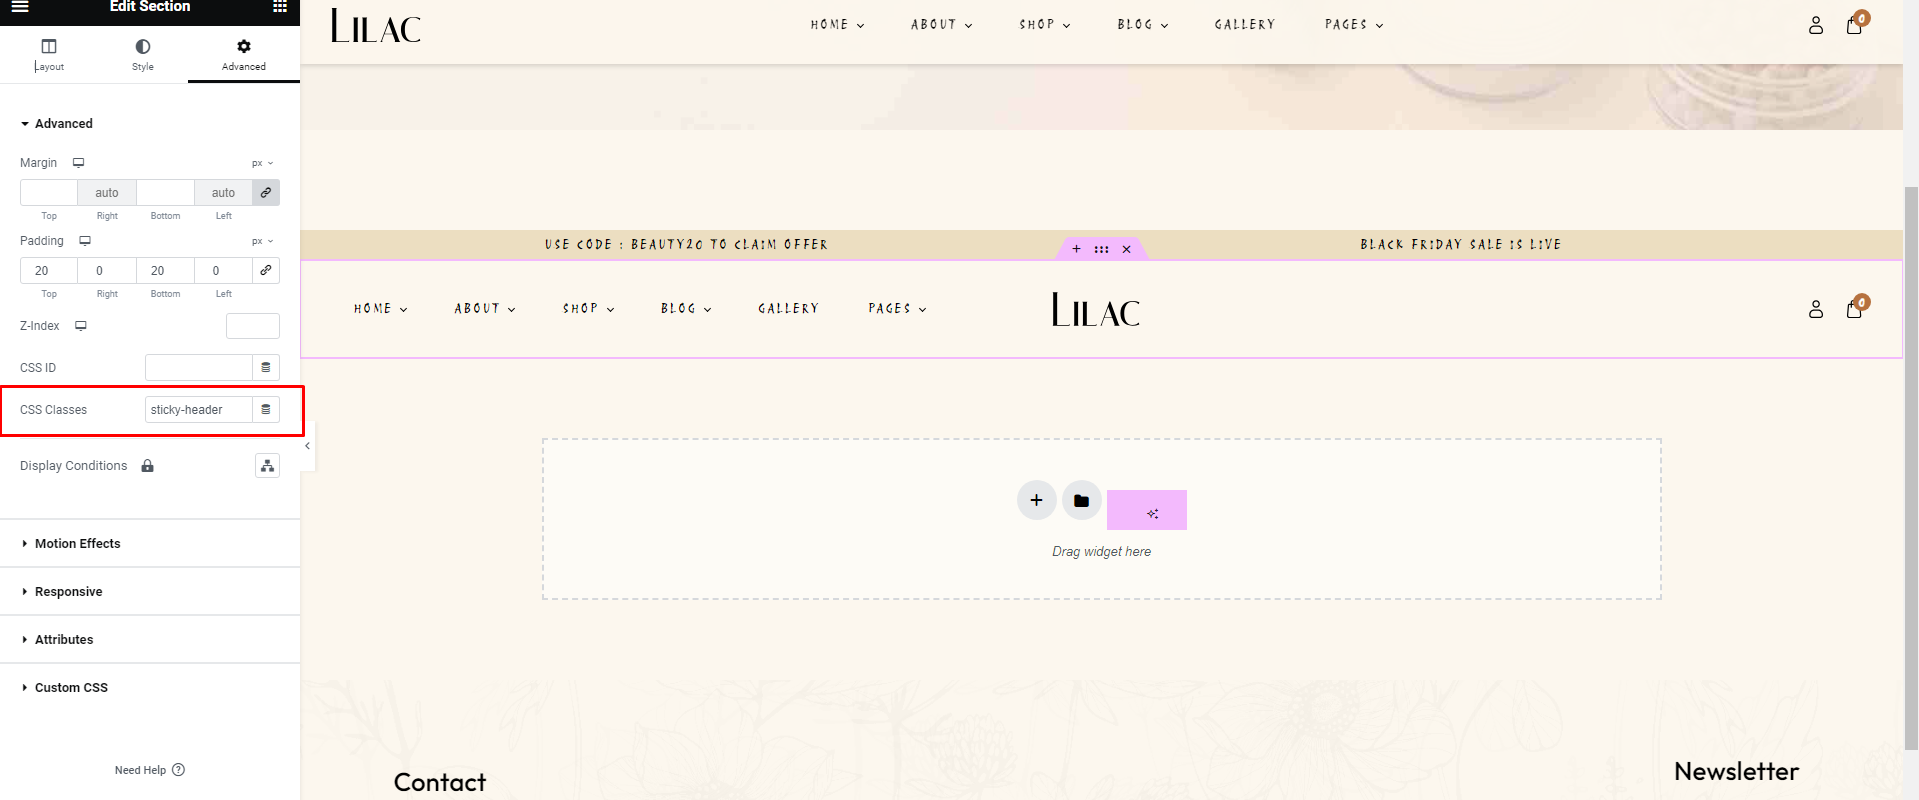Open the Padding px unit dropdown
Image resolution: width=1919 pixels, height=800 pixels.
pyautogui.click(x=262, y=241)
